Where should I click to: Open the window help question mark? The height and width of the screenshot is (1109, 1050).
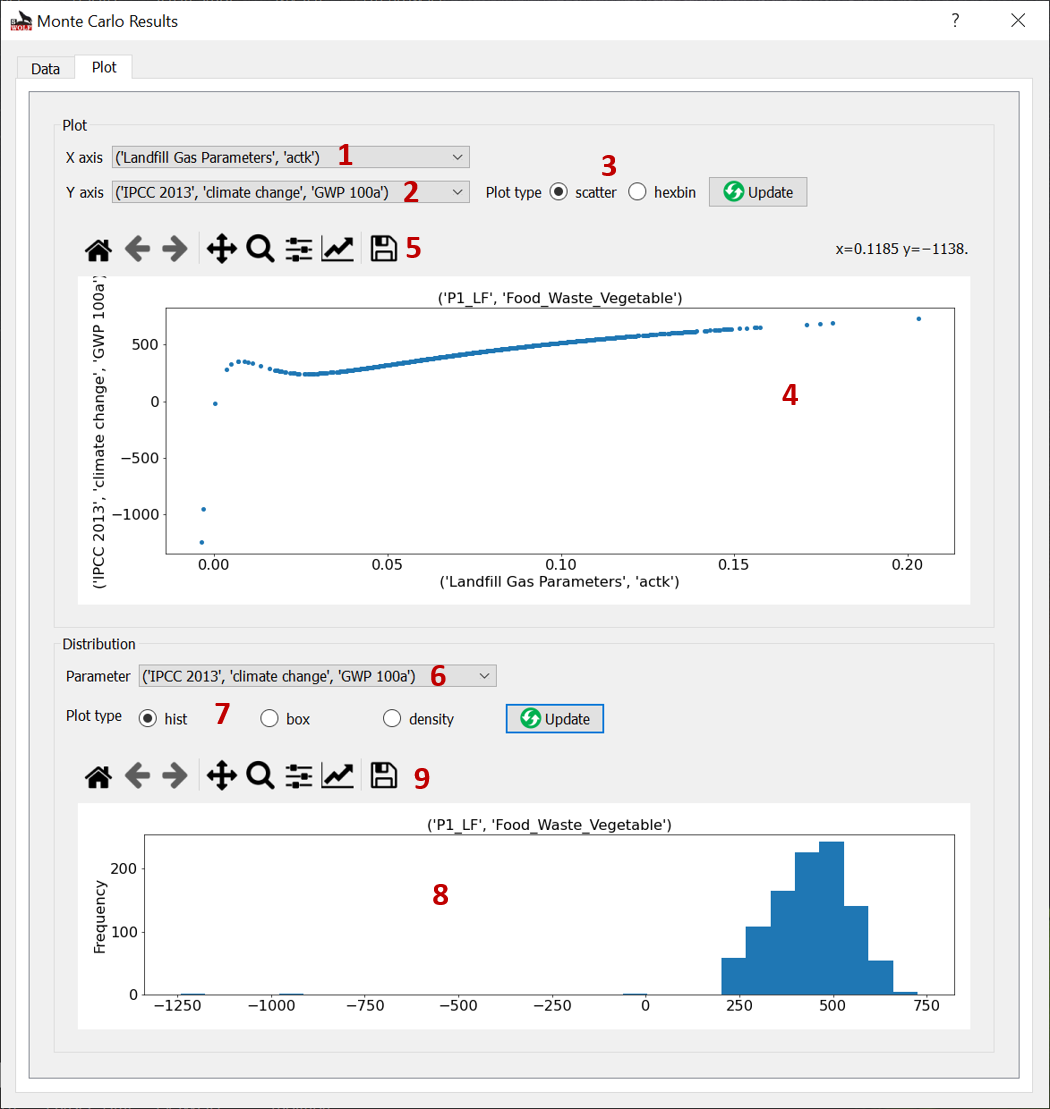955,21
